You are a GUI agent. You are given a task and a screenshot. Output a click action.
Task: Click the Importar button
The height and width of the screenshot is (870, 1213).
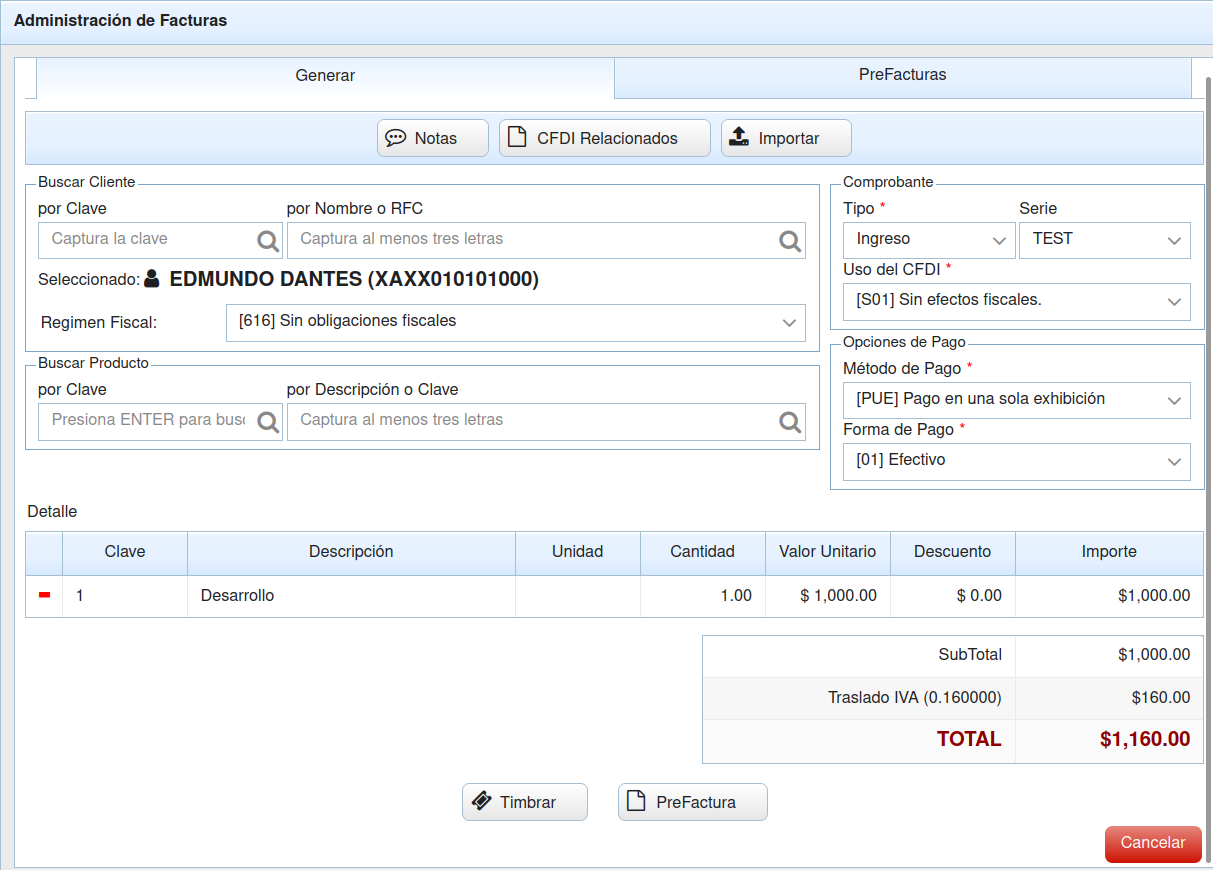tap(786, 138)
